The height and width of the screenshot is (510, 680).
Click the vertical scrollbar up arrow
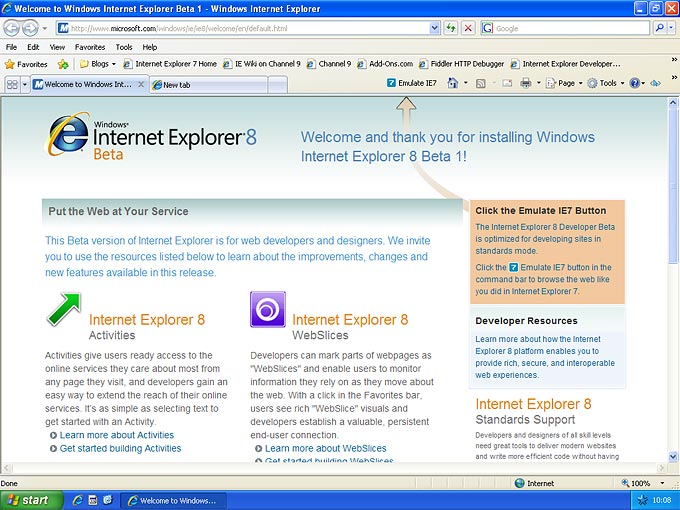[x=673, y=103]
